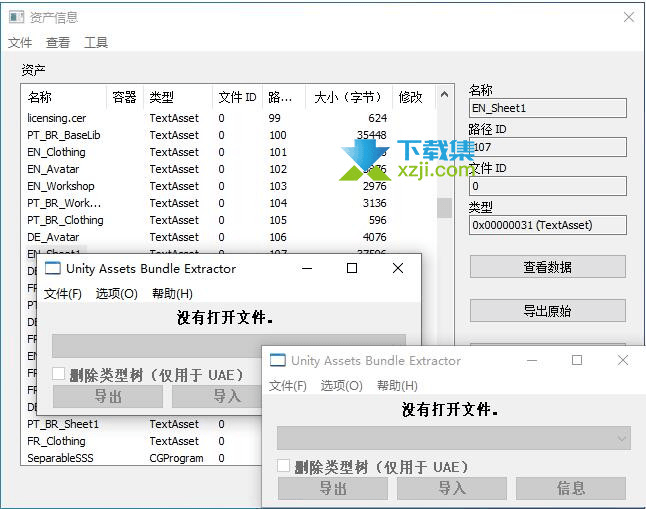The image size is (646, 509).
Task: Click the 资产信息 window title bar icon
Action: [x=16, y=17]
